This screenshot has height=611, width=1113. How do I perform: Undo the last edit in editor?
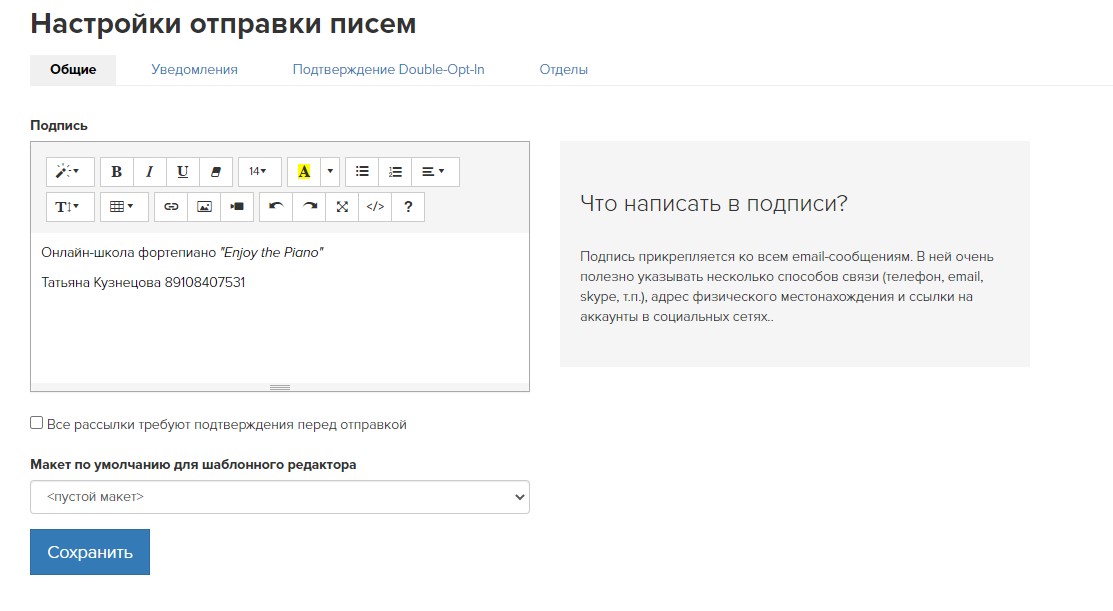(276, 207)
